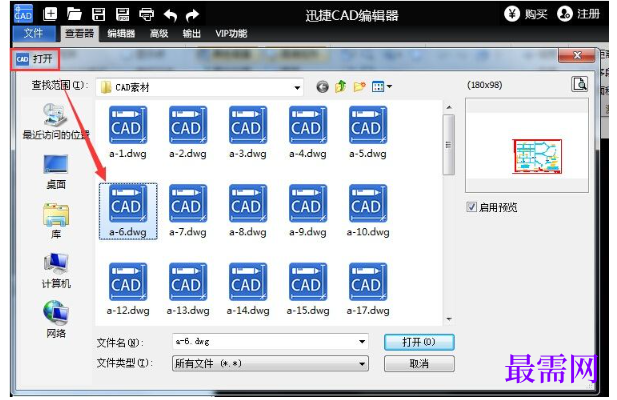Click the 购买 purchase button
The image size is (617, 400).
[526, 14]
